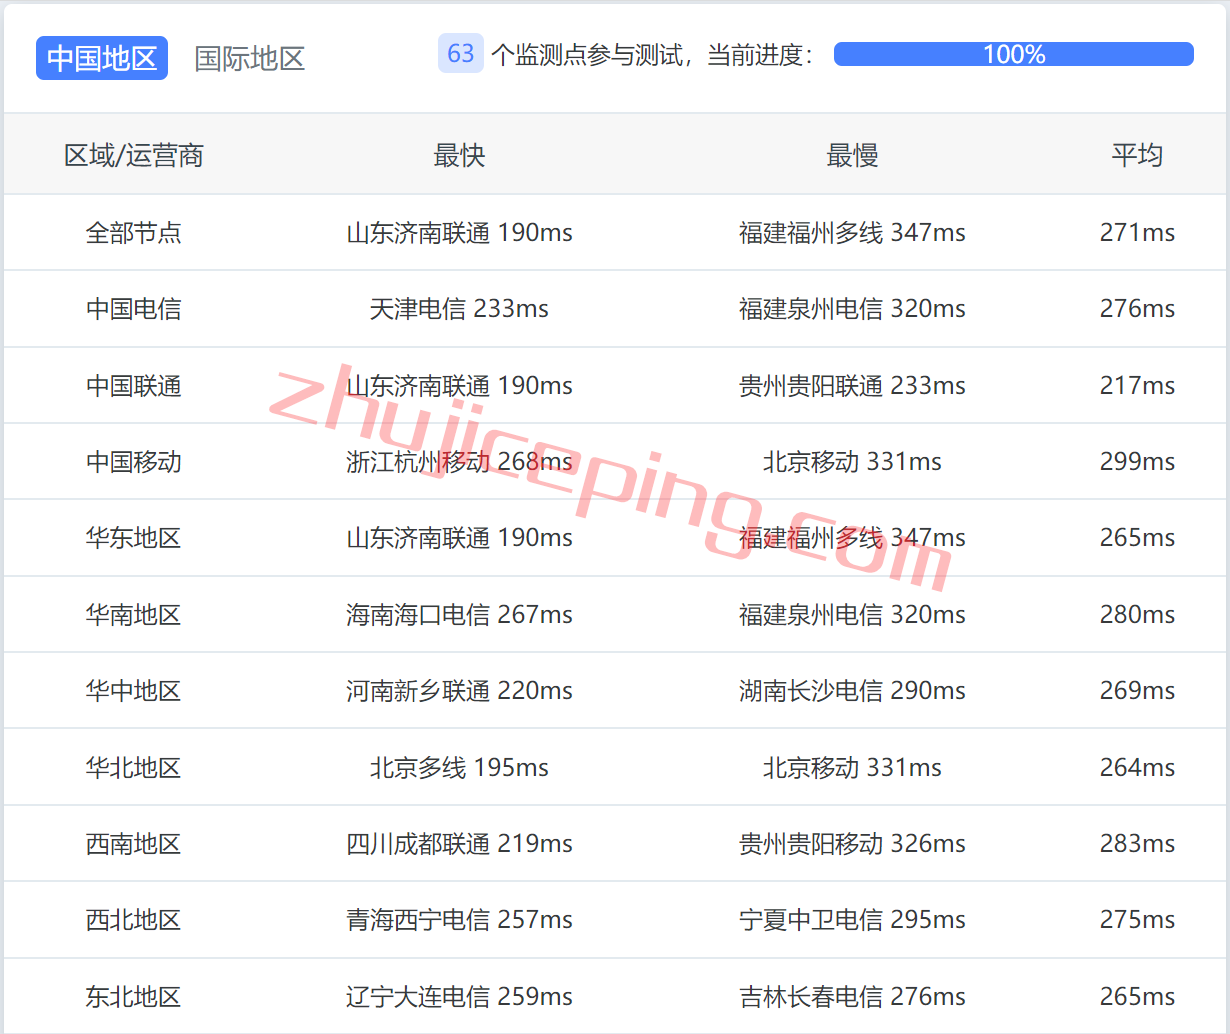Viewport: 1230px width, 1034px height.
Task: Click 北京移动 331ms in 华北地区 row
Action: pyautogui.click(x=852, y=768)
